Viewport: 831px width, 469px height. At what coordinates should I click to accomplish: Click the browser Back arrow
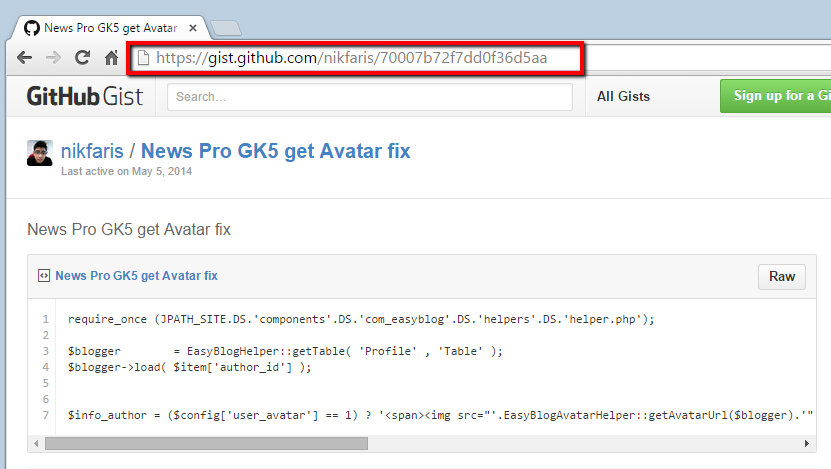click(24, 57)
